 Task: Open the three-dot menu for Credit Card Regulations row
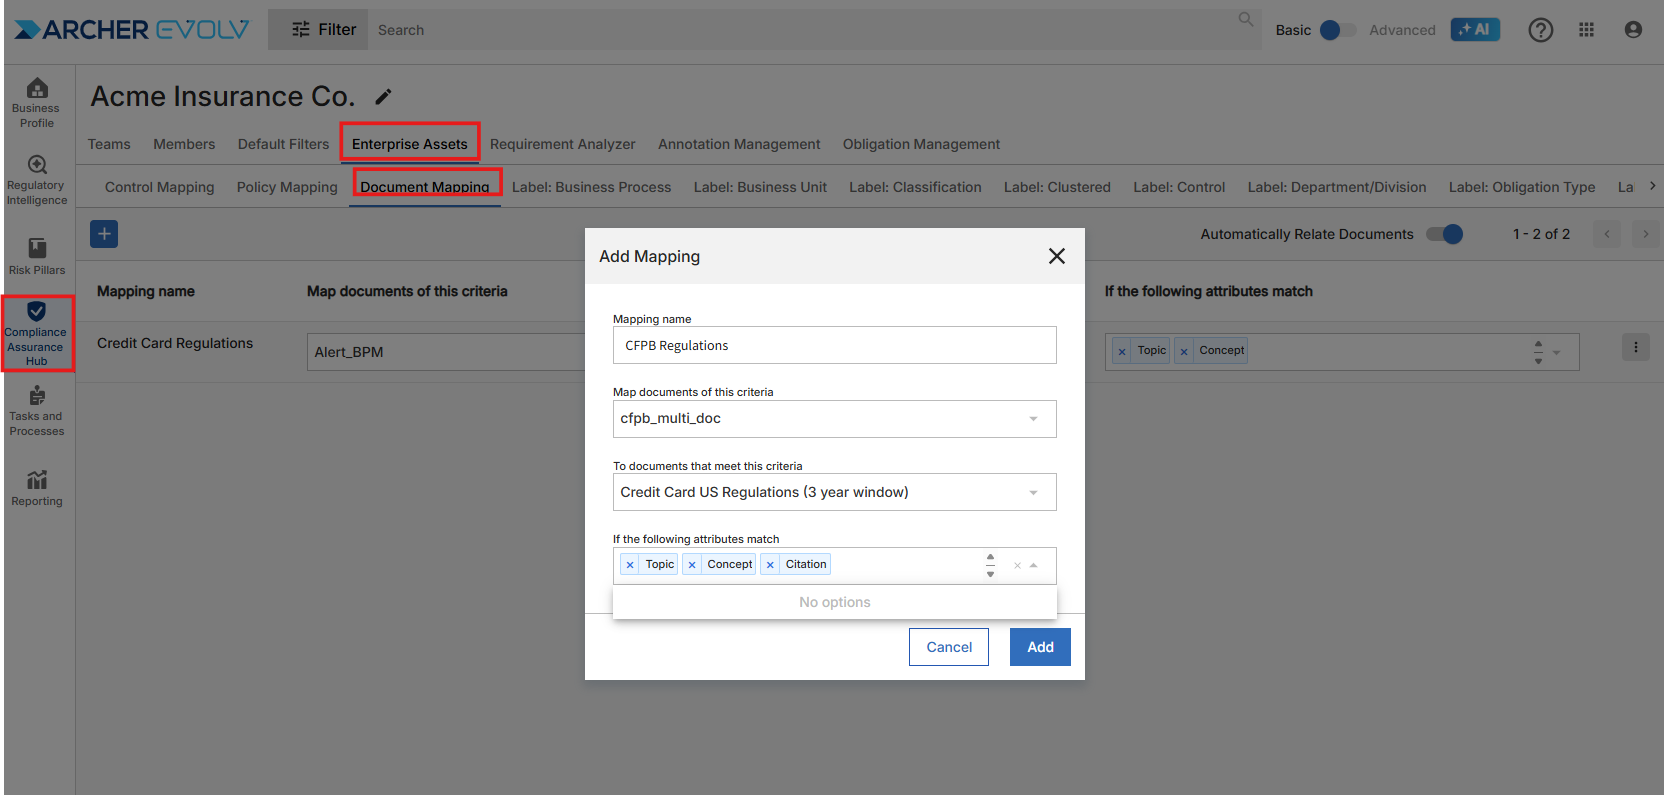click(x=1635, y=348)
